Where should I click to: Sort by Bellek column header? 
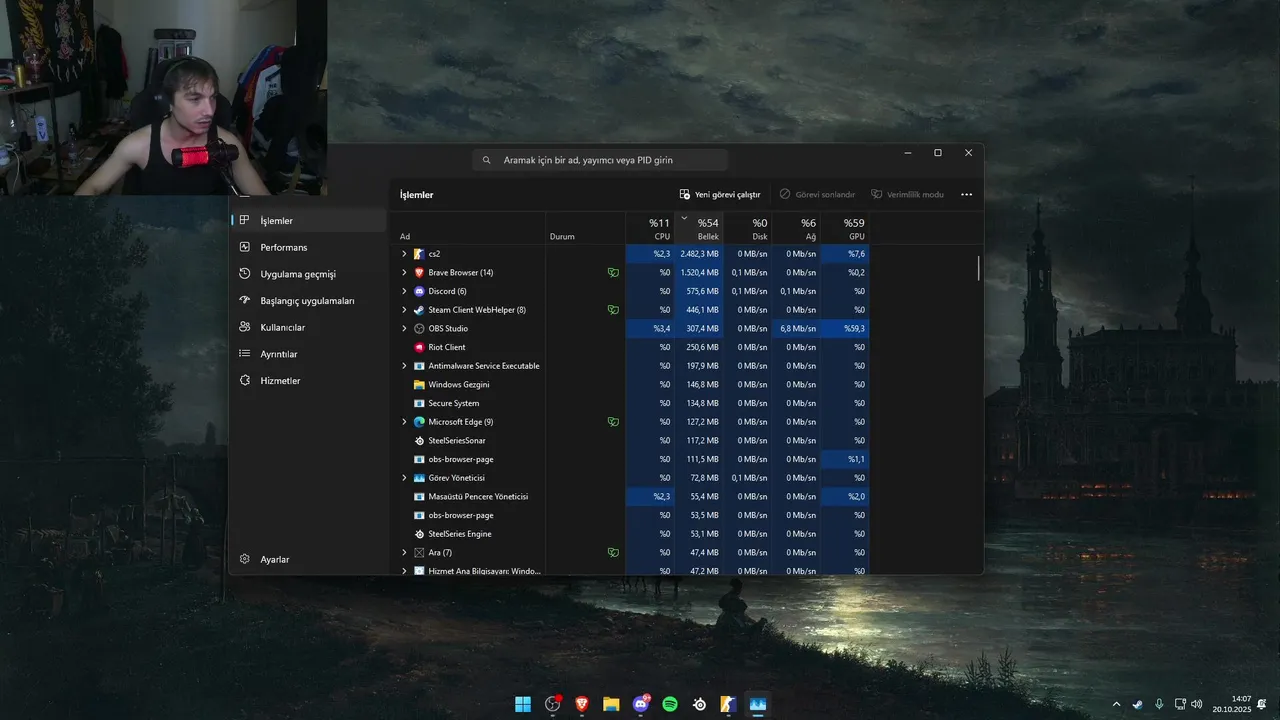(x=698, y=228)
